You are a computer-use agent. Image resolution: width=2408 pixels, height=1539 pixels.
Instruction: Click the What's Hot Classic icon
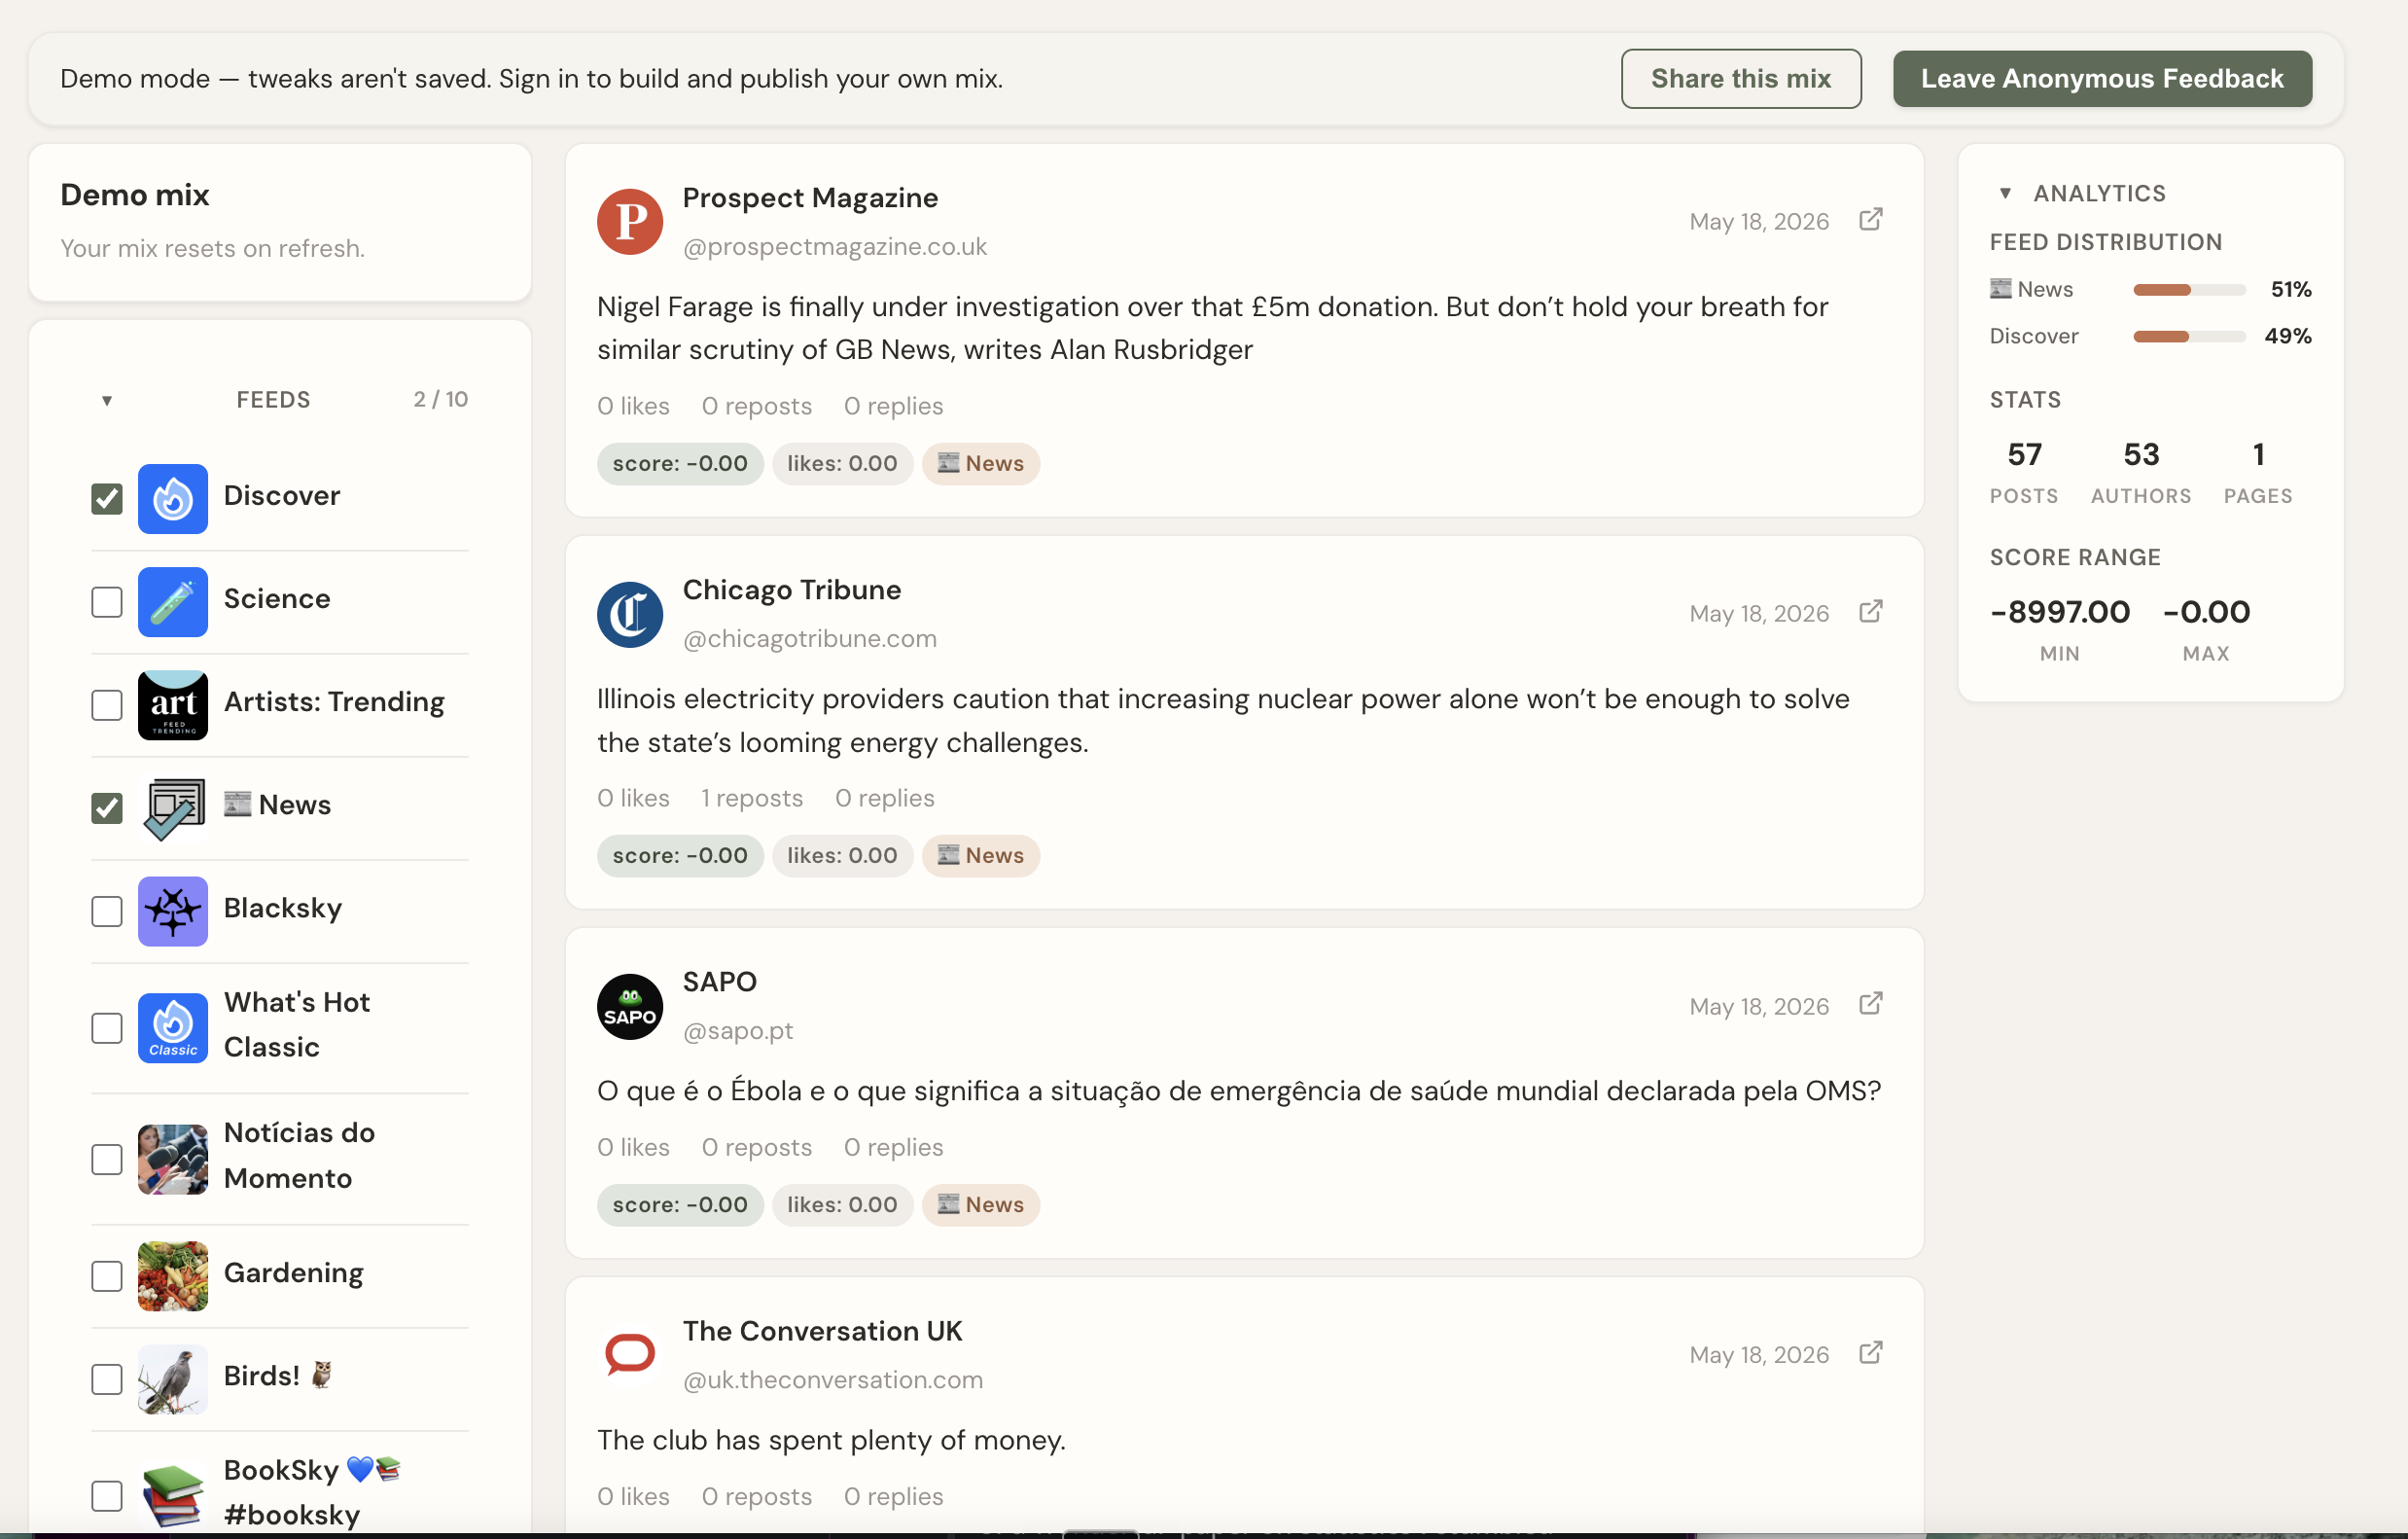[x=173, y=1028]
